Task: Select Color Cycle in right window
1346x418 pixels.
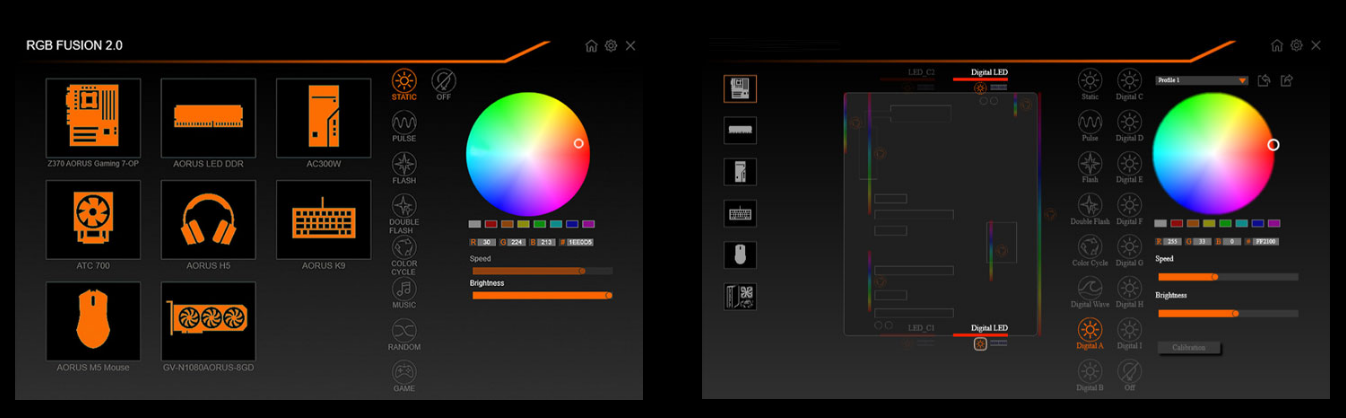Action: point(1090,251)
